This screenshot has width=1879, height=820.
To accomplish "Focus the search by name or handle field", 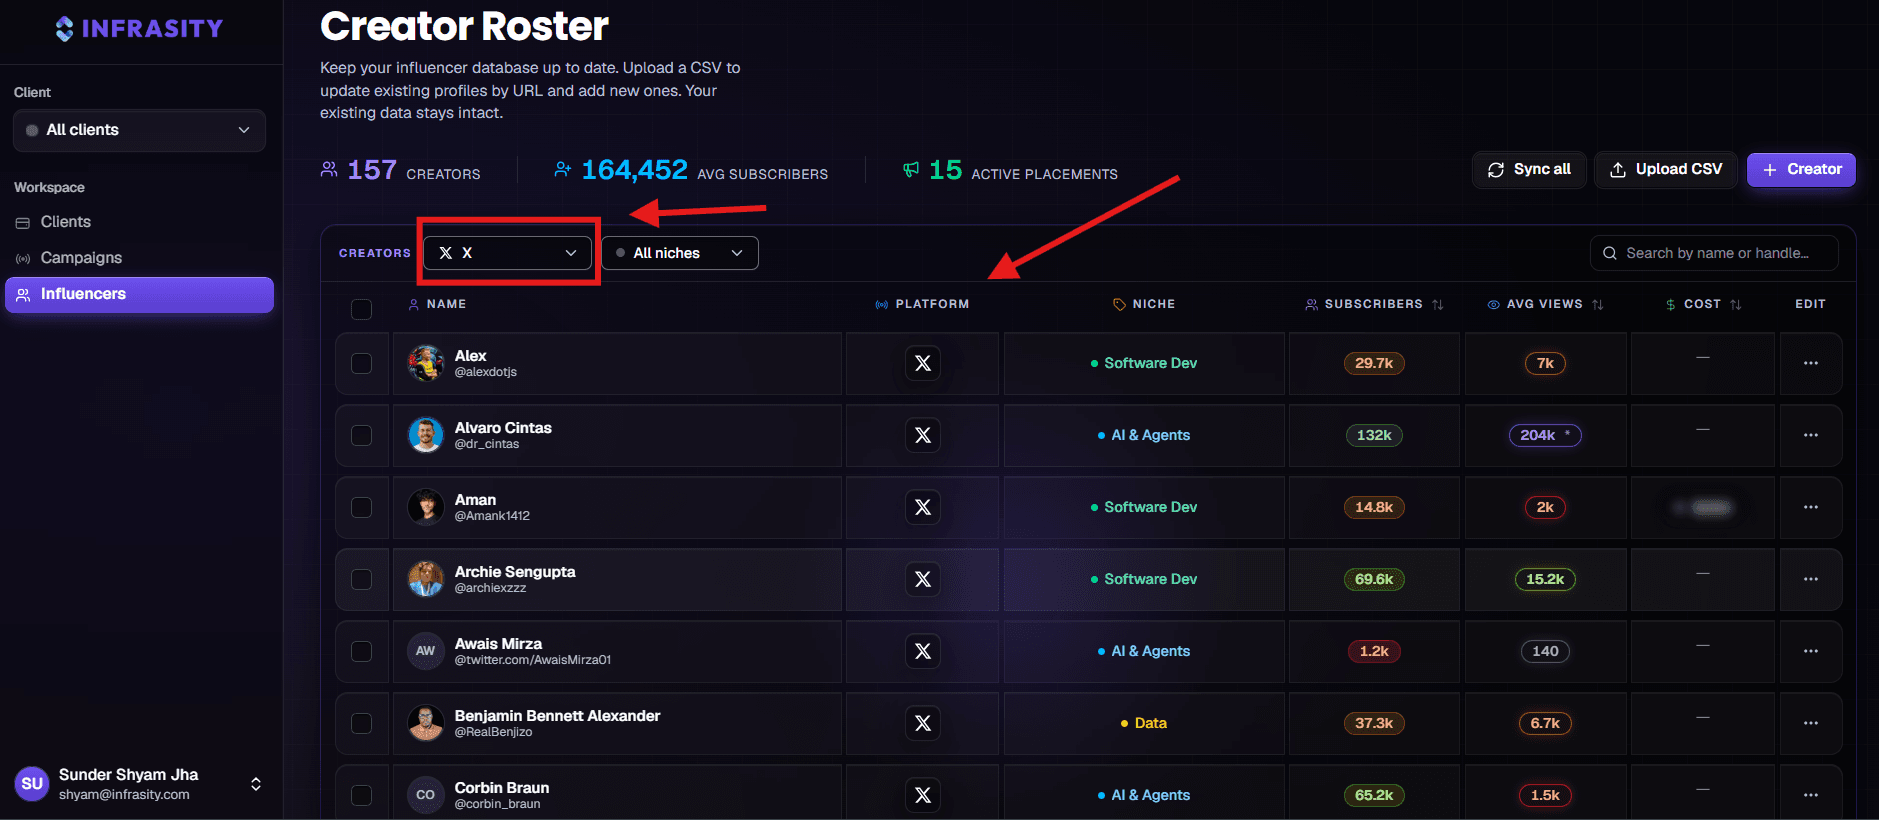I will [1714, 253].
